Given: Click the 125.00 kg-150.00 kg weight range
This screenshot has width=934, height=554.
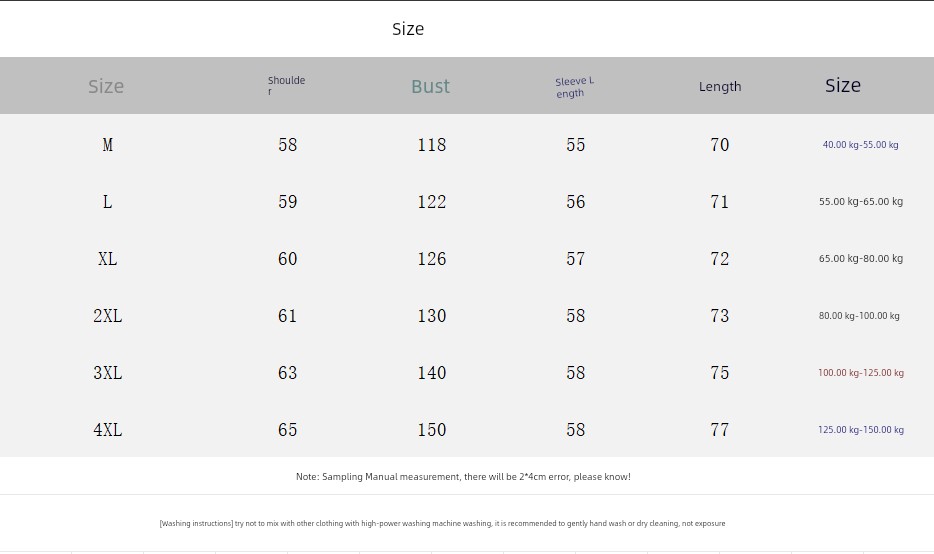Looking at the screenshot, I should pyautogui.click(x=861, y=429).
